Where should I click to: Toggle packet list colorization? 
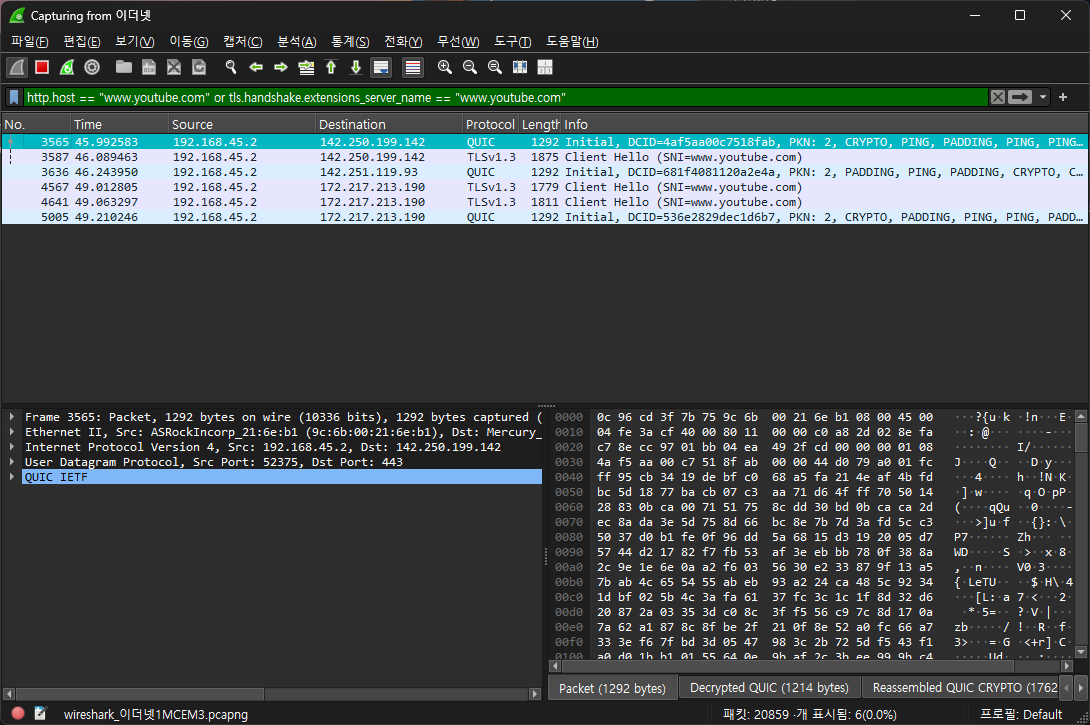pos(411,67)
